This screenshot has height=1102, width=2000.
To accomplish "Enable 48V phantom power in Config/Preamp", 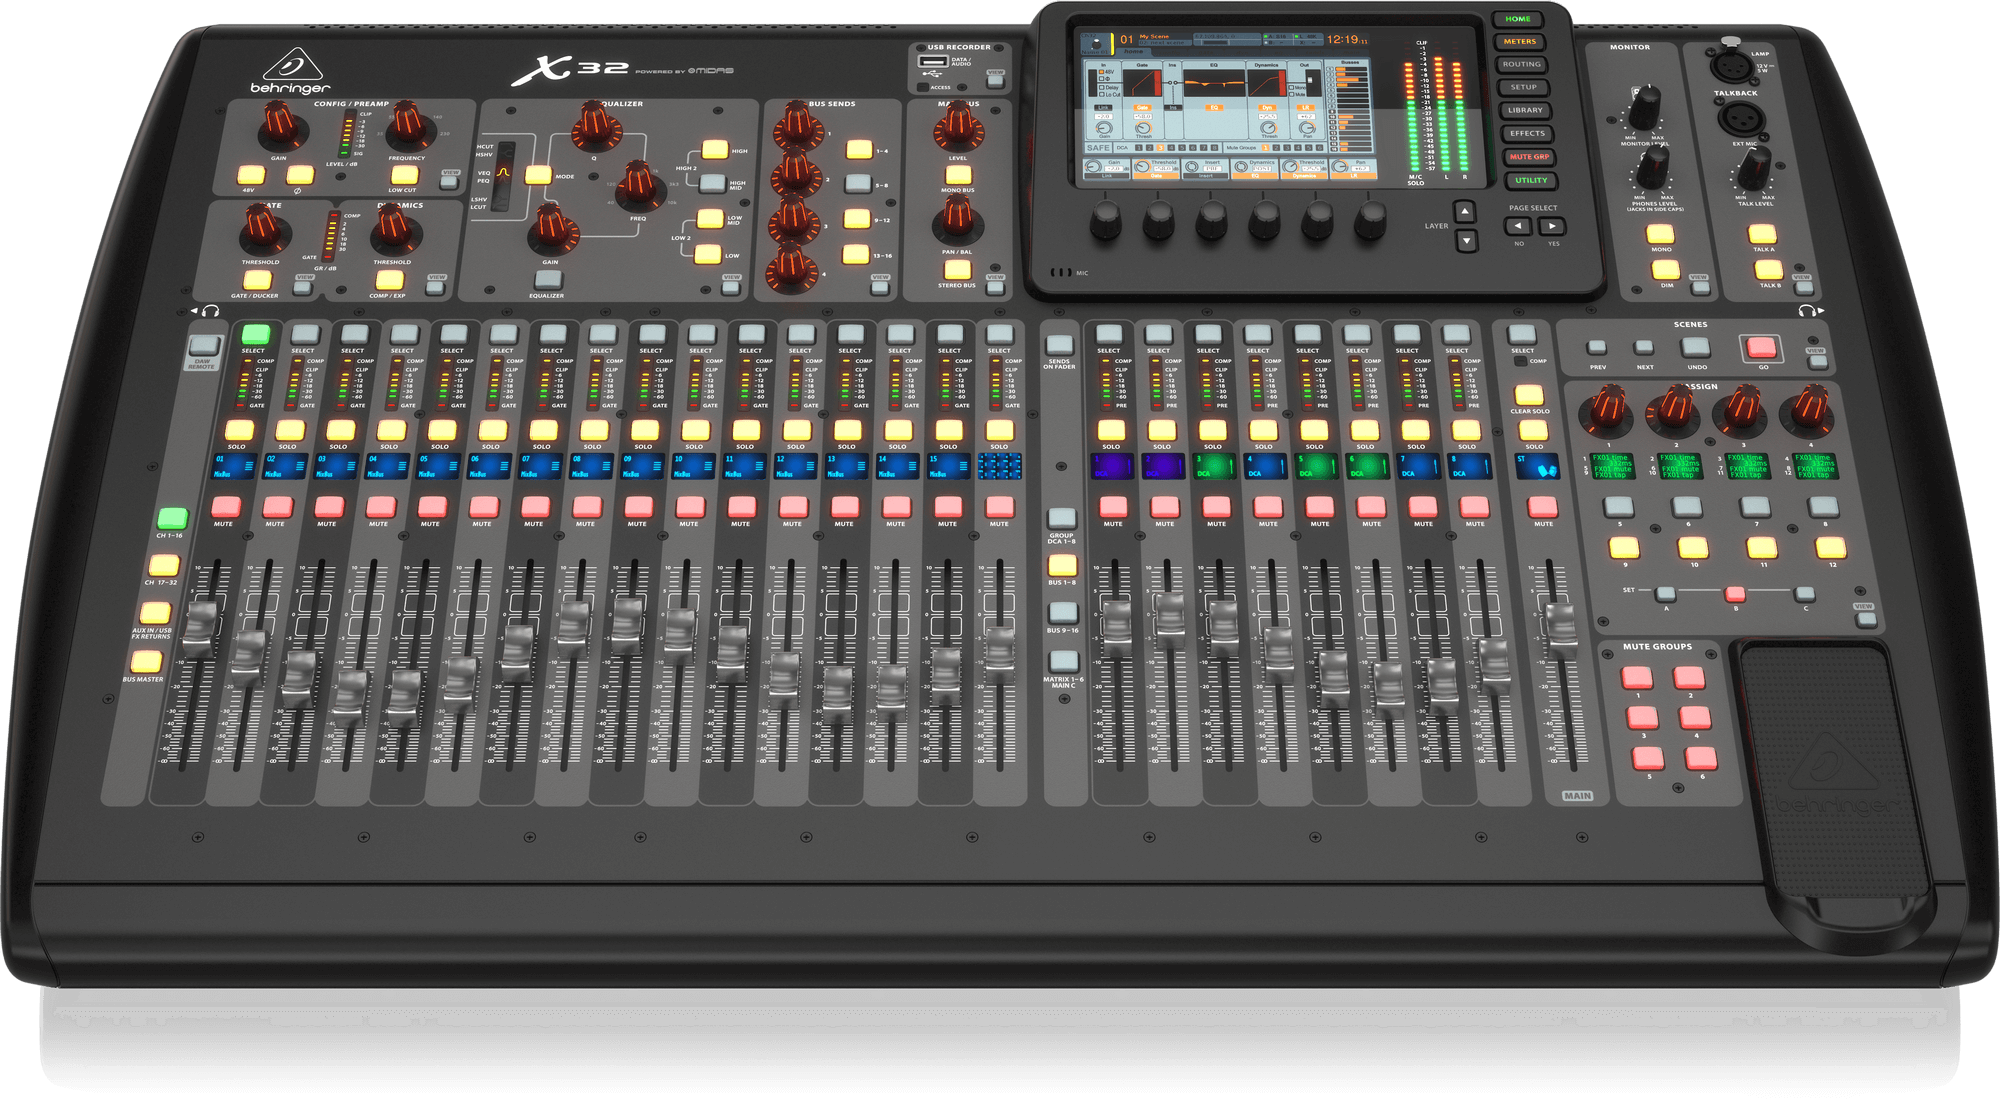I will point(251,177).
